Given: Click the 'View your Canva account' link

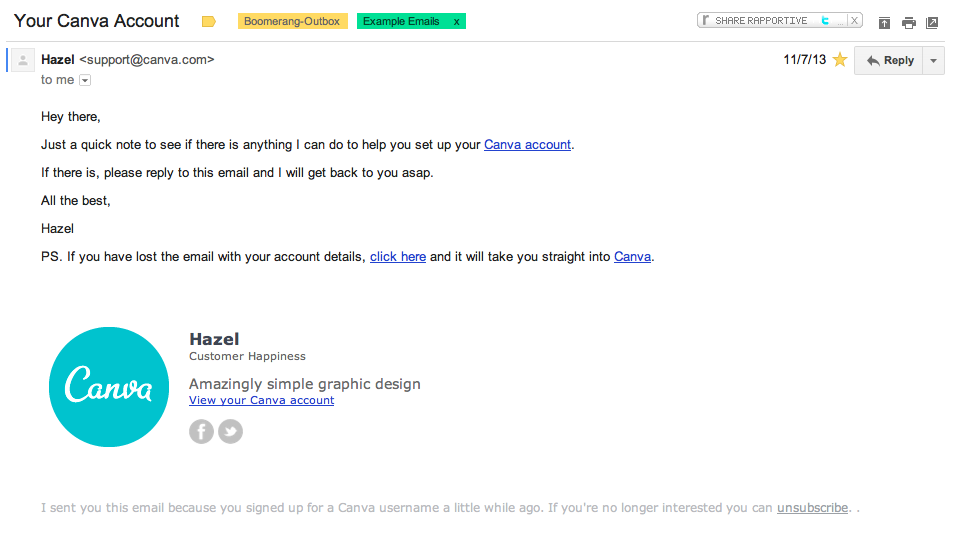Looking at the screenshot, I should point(261,400).
